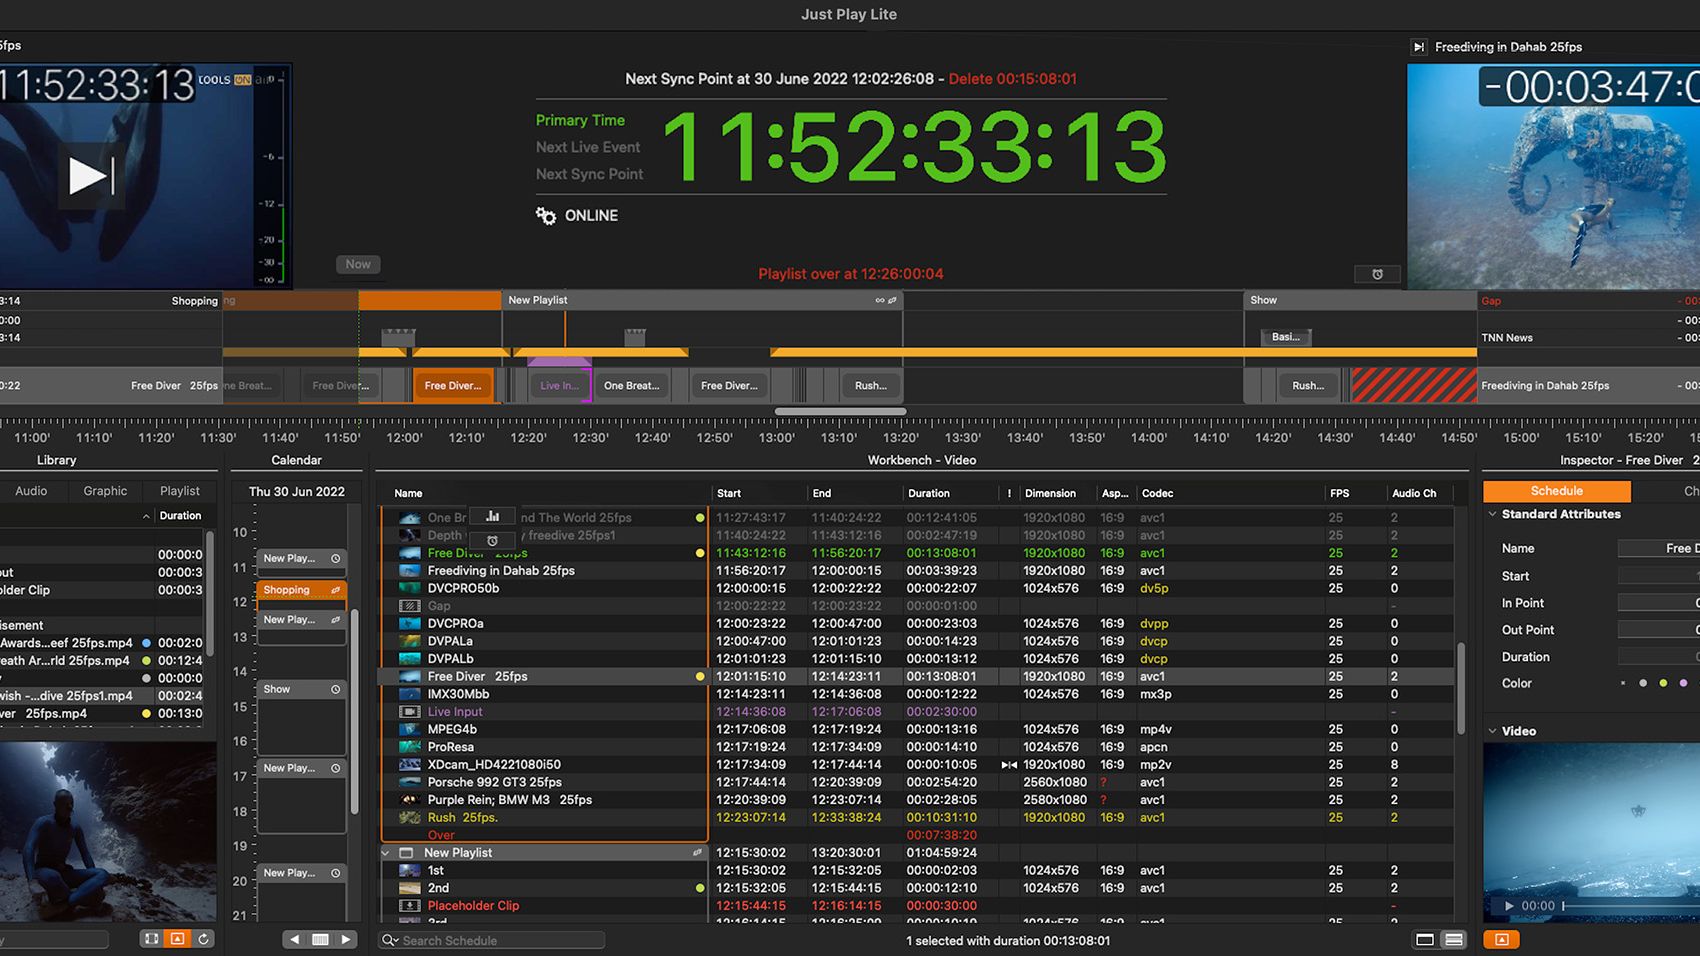Switch workbench to single-pane layout view
1700x956 pixels.
1425,940
